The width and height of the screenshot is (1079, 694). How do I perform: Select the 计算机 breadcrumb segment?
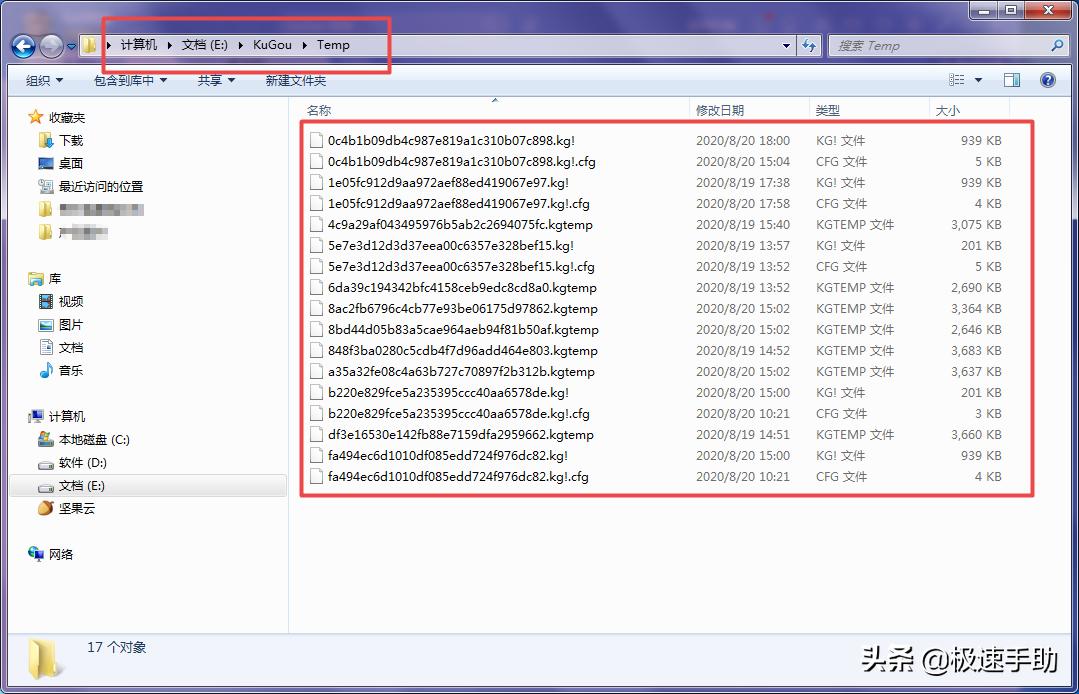139,45
